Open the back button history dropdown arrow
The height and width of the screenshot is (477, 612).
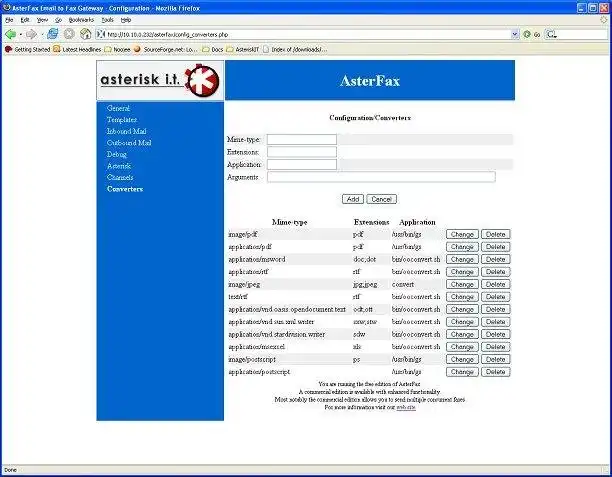(x=21, y=35)
